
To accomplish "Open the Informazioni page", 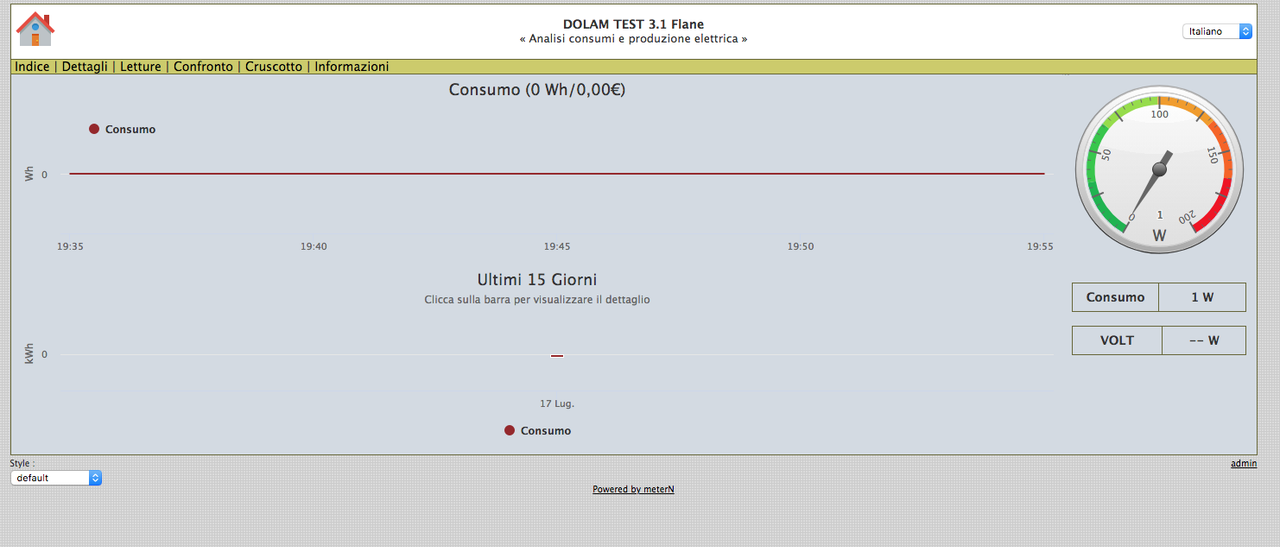I will (352, 67).
